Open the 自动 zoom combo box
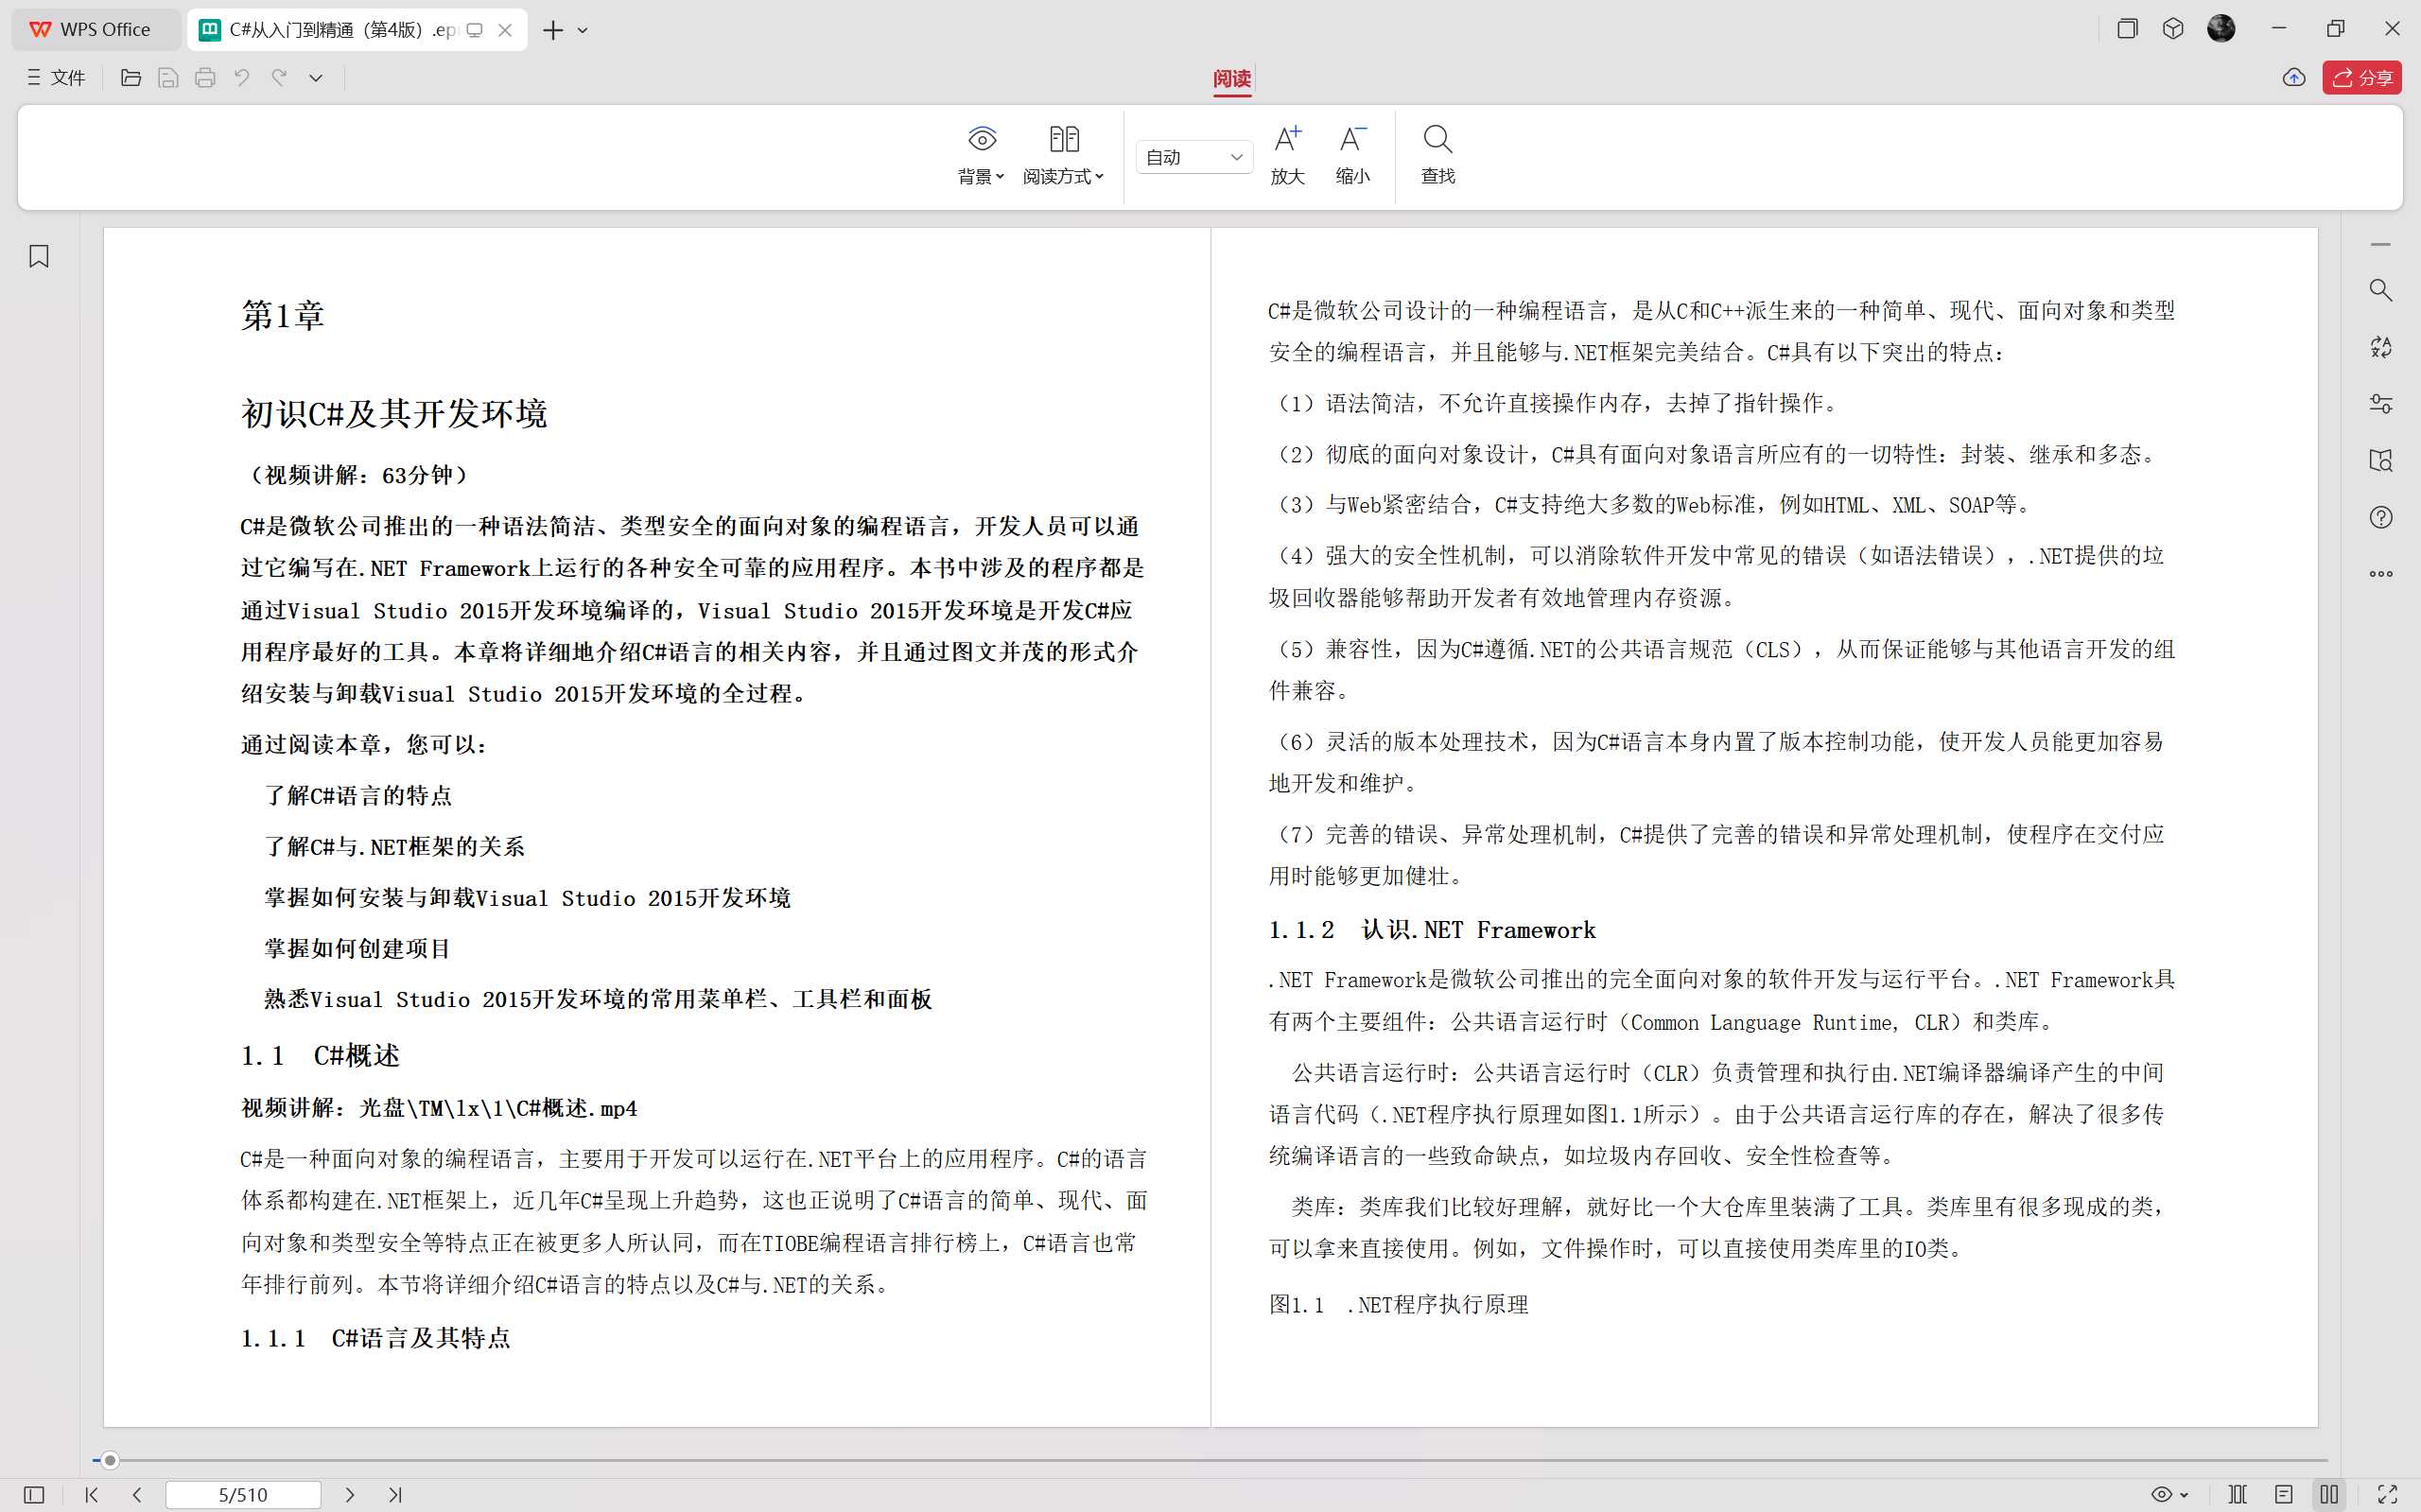 coord(1194,157)
